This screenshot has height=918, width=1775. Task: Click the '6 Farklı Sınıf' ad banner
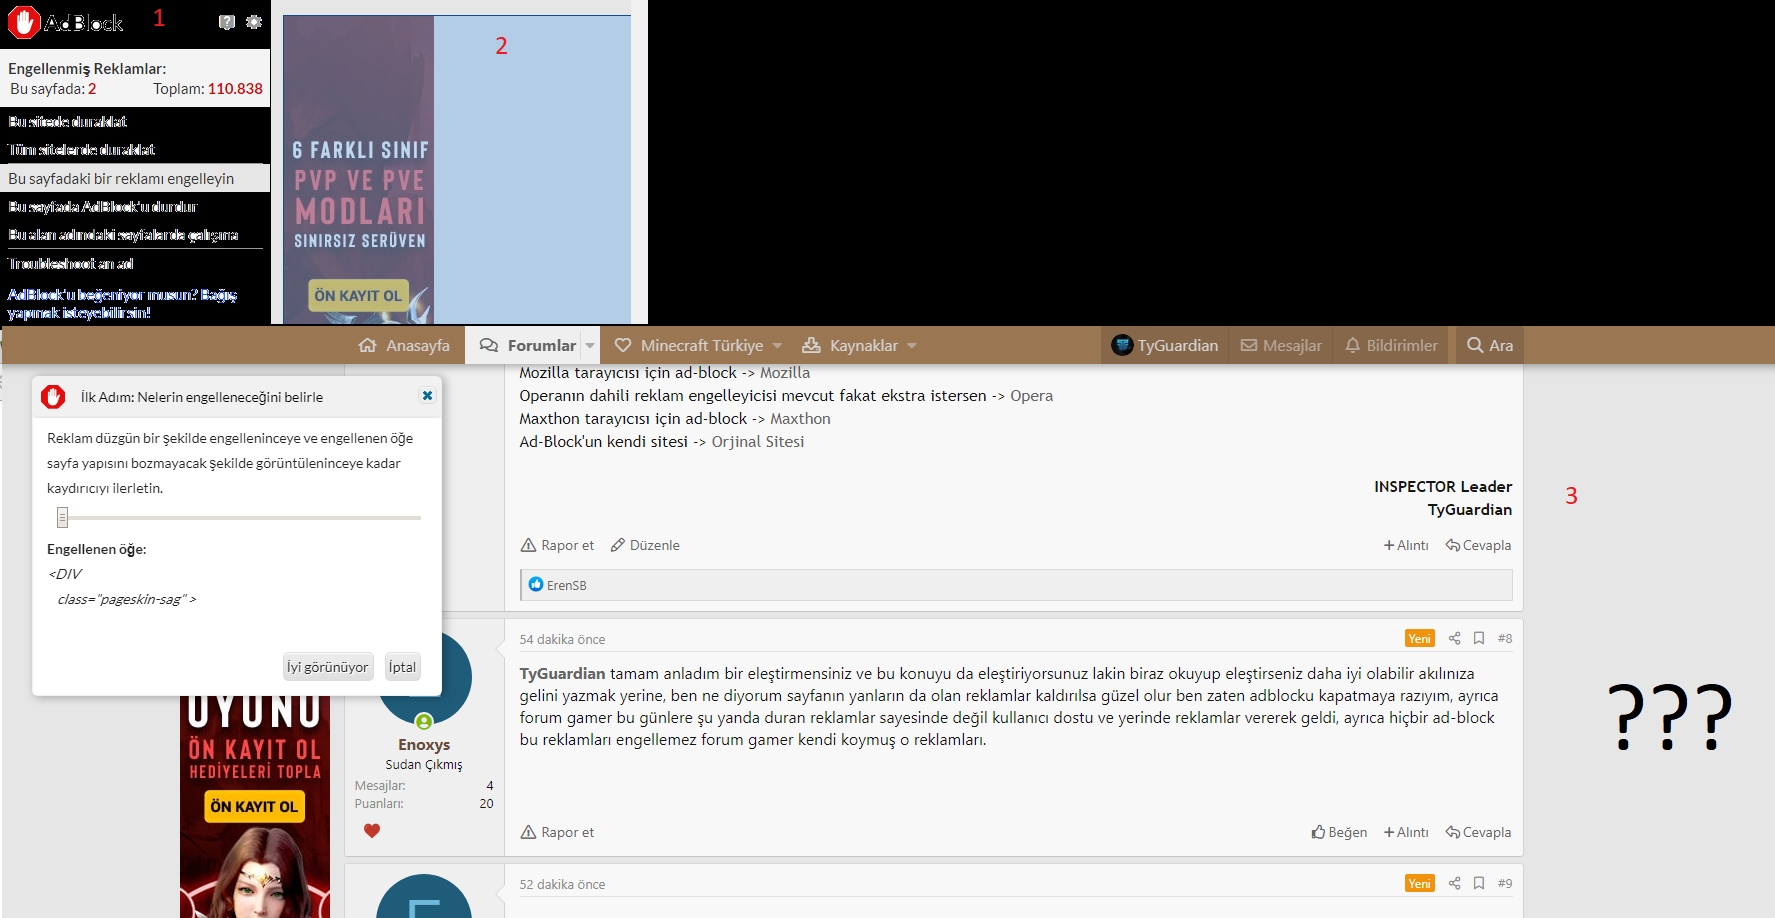point(359,169)
